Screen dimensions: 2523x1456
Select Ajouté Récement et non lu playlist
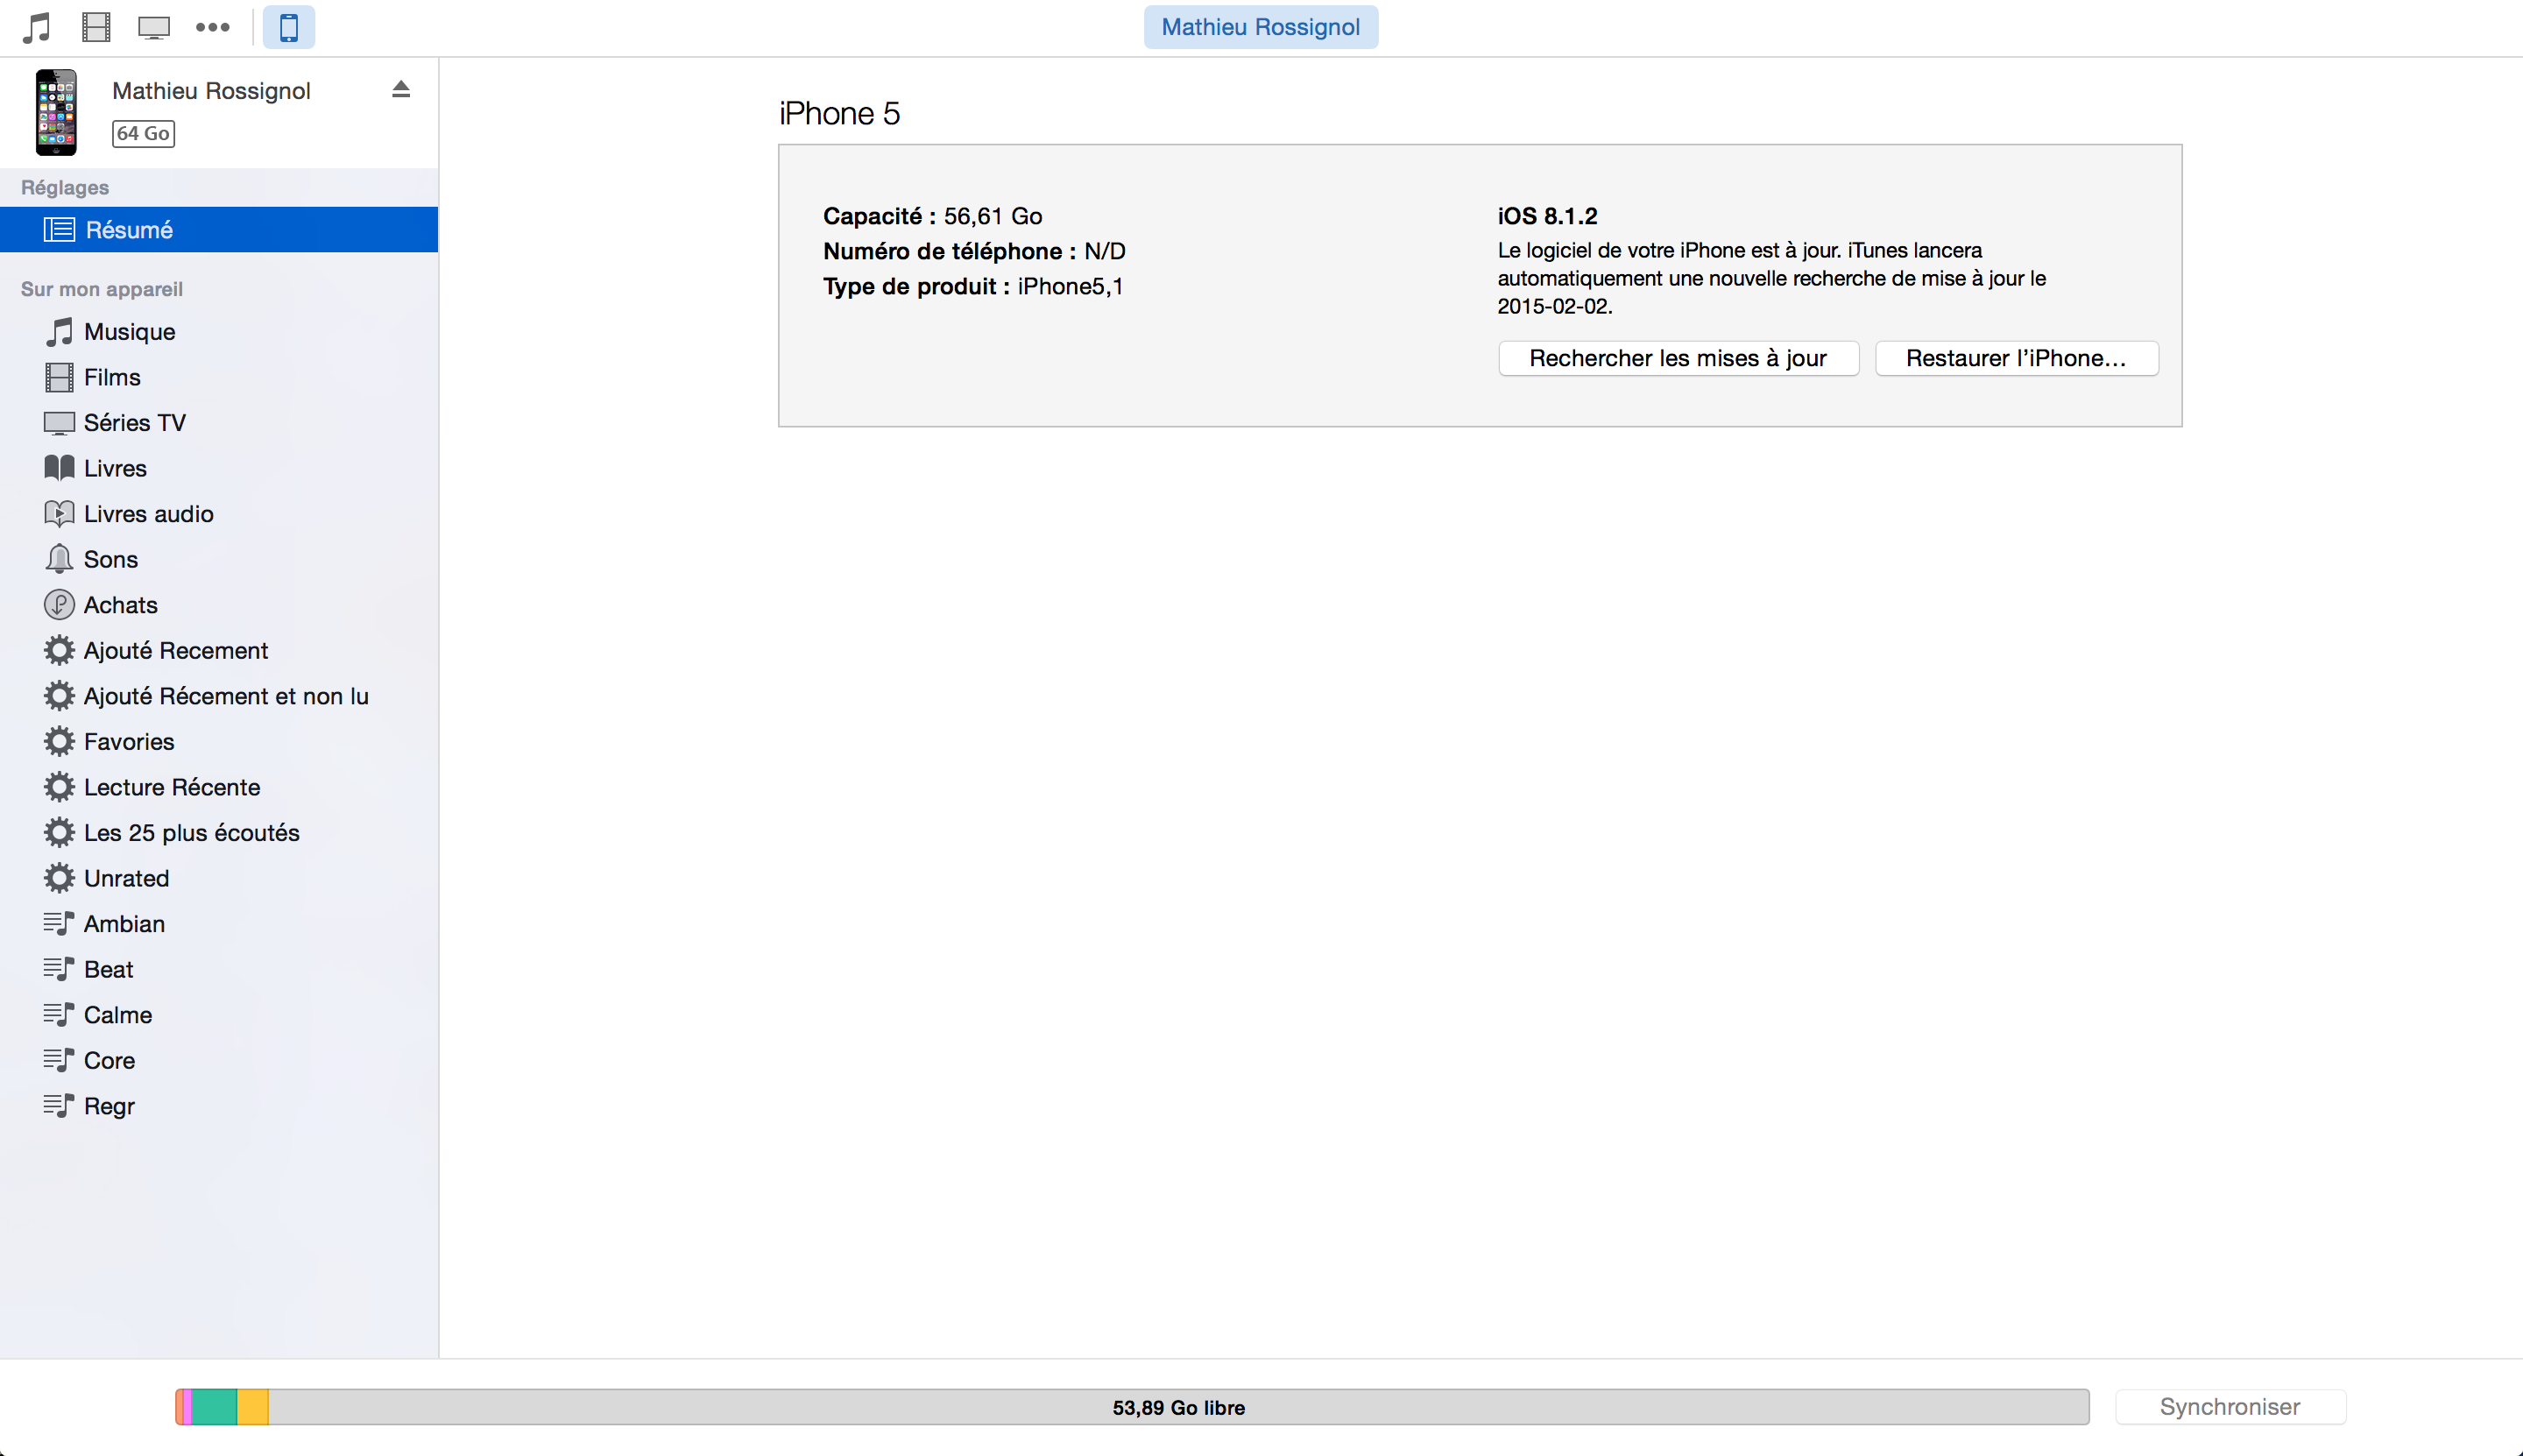(x=219, y=696)
